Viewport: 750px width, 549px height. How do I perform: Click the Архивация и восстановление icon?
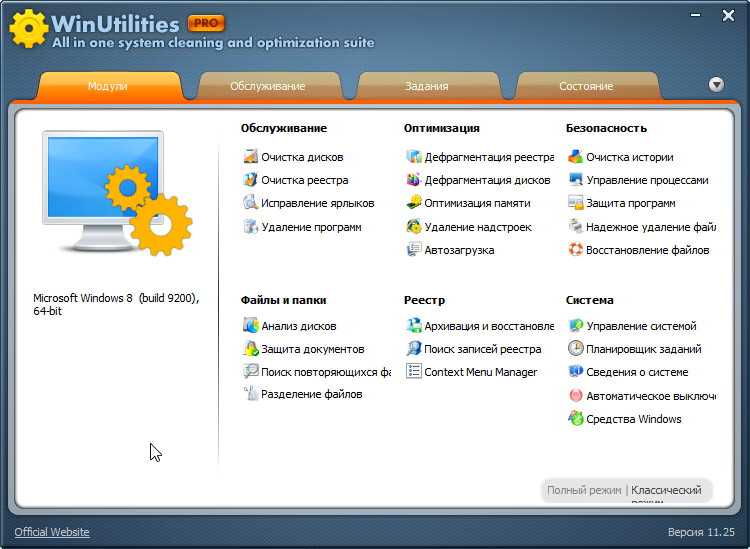click(414, 326)
